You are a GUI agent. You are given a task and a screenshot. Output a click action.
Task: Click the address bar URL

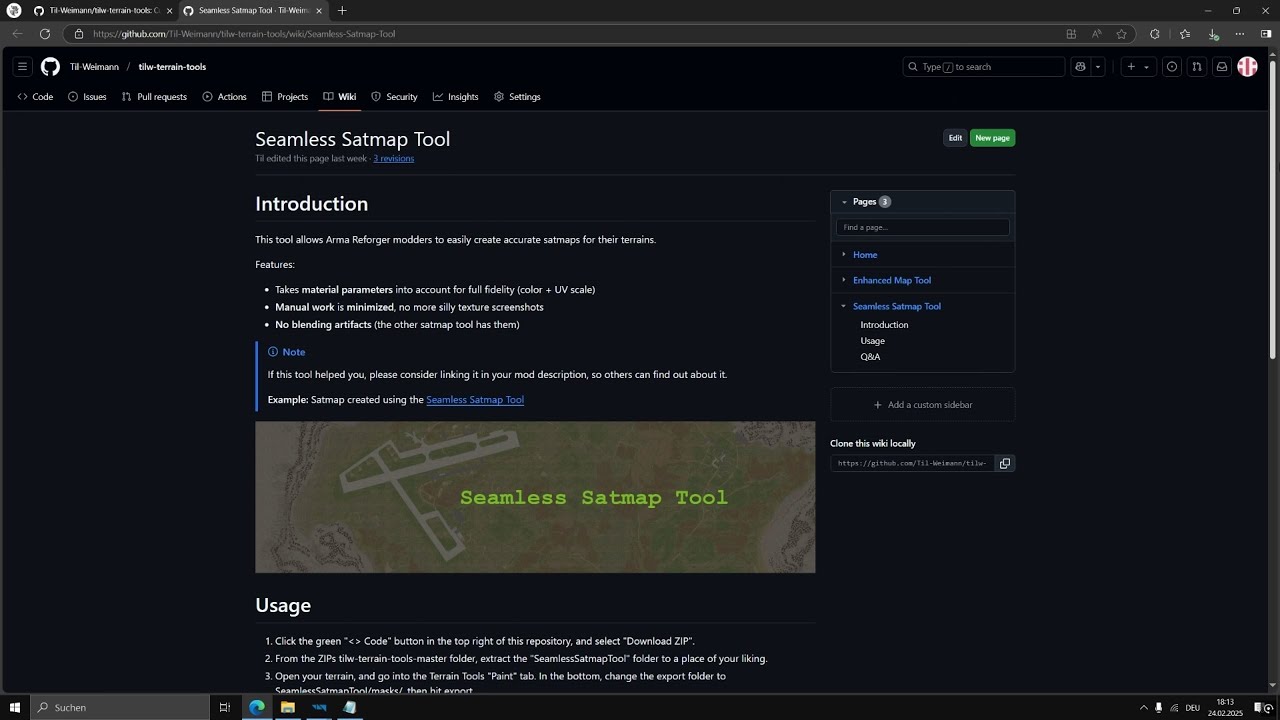(244, 34)
